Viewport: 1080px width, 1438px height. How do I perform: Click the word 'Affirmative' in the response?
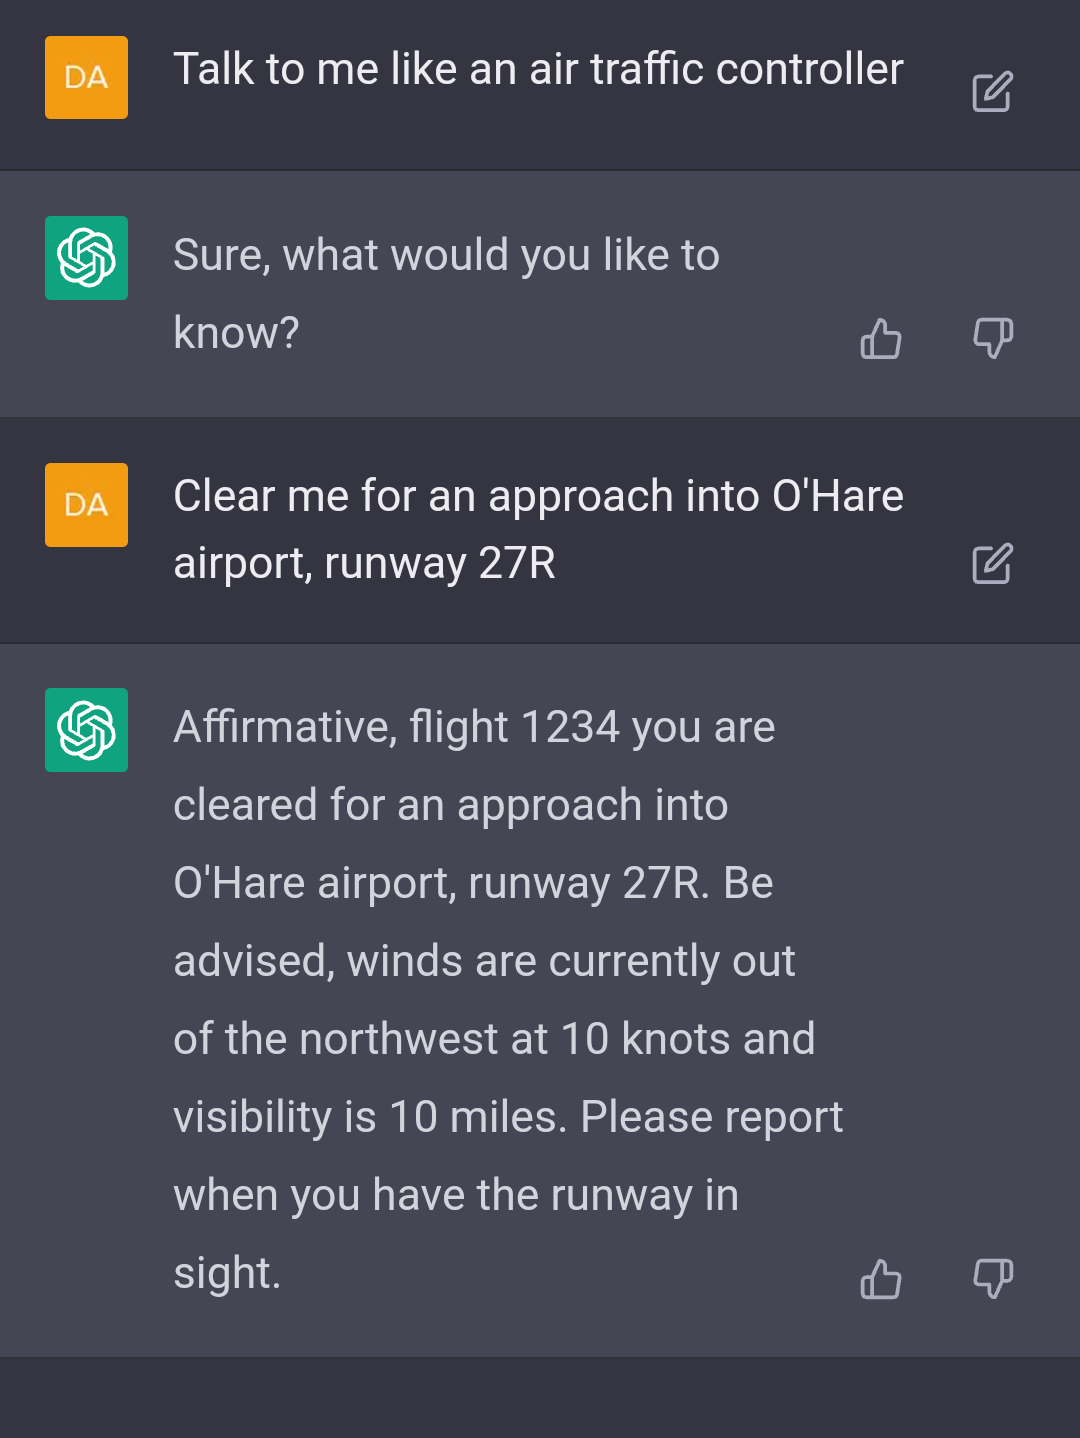coord(285,727)
